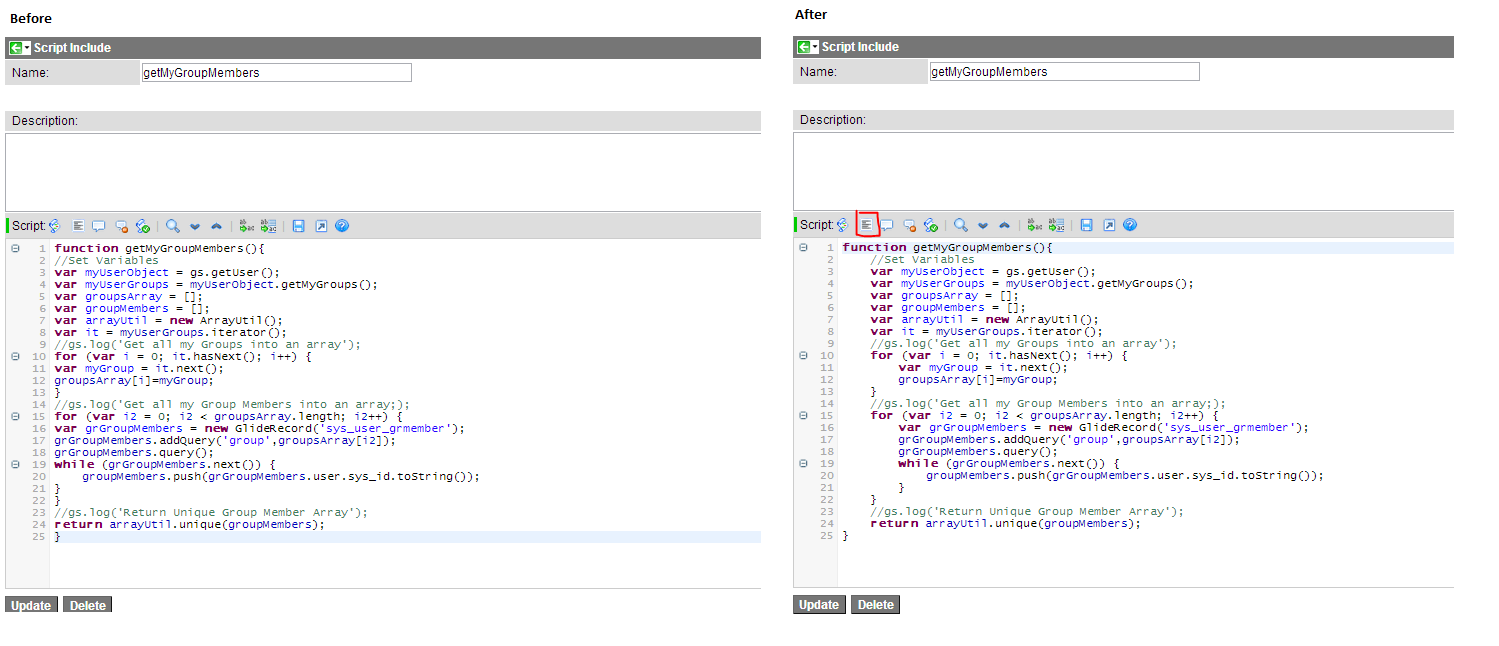Click Replace icon in Before panel toolbar
The height and width of the screenshot is (646, 1499).
click(x=247, y=226)
